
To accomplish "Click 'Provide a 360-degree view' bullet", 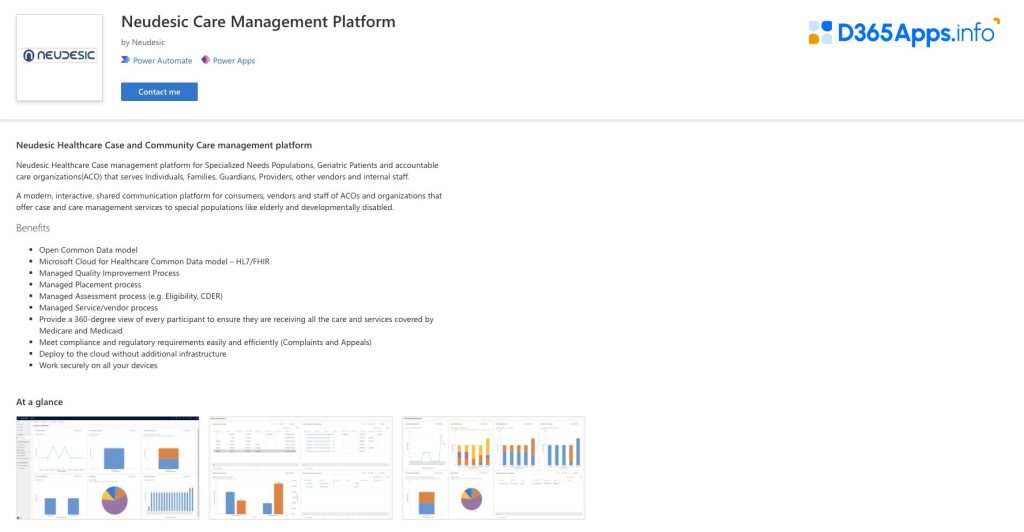I will [236, 325].
